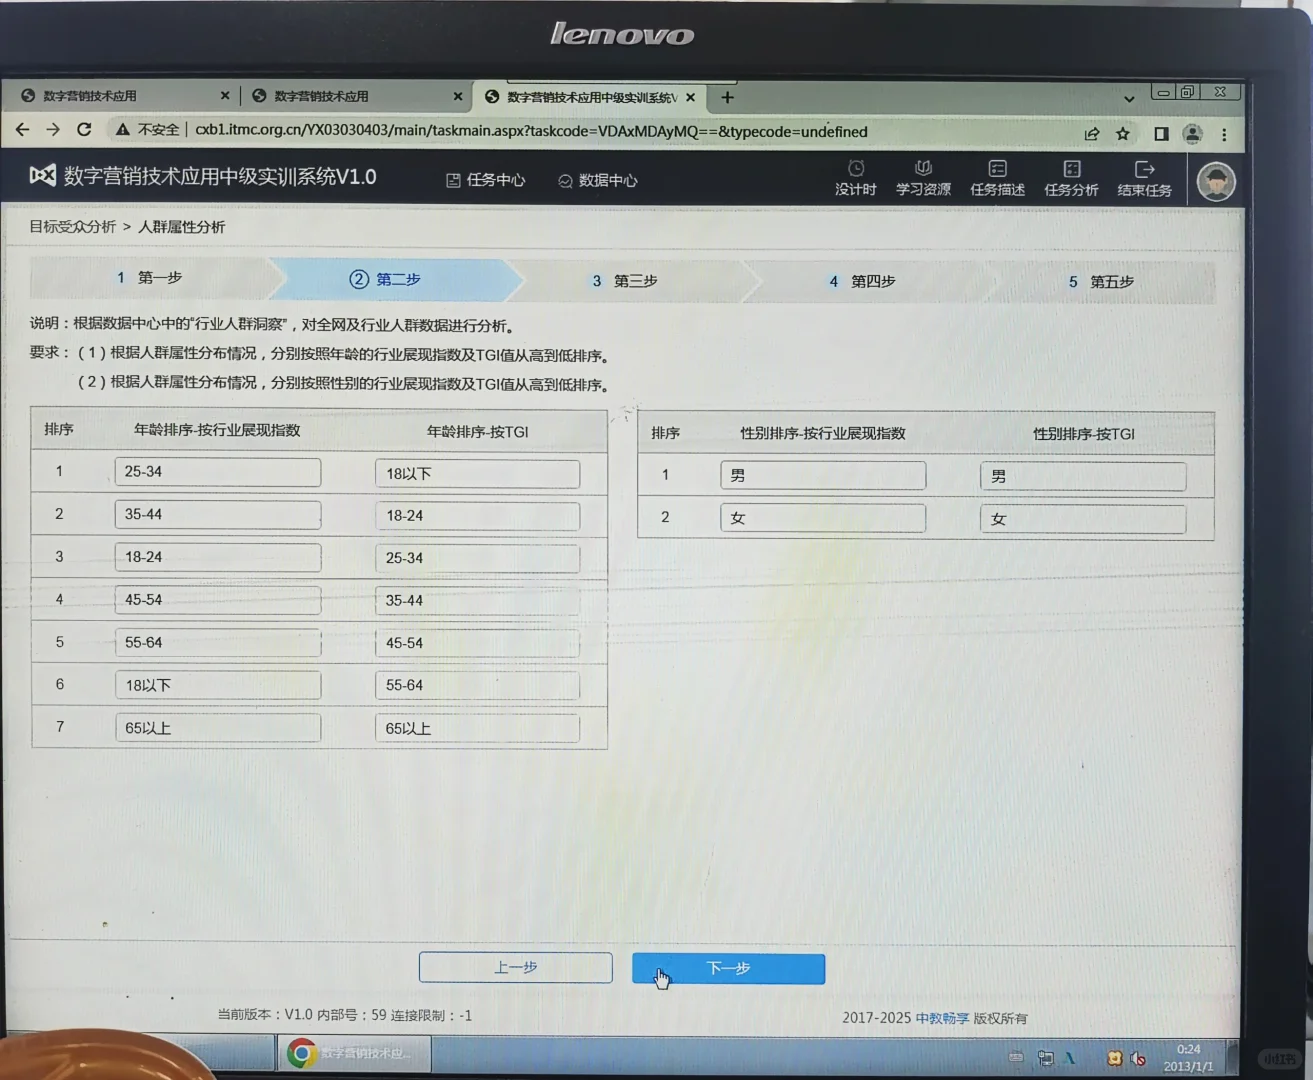This screenshot has width=1313, height=1080.
Task: Click the user avatar in the header
Action: pyautogui.click(x=1216, y=182)
